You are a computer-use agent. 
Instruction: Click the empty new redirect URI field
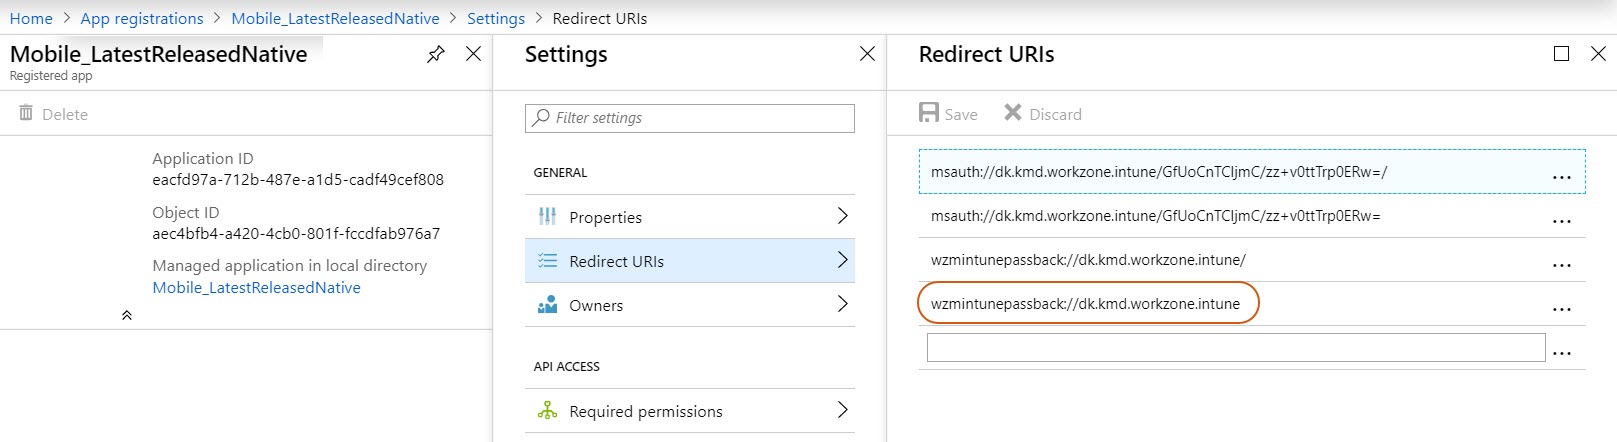pyautogui.click(x=1236, y=348)
